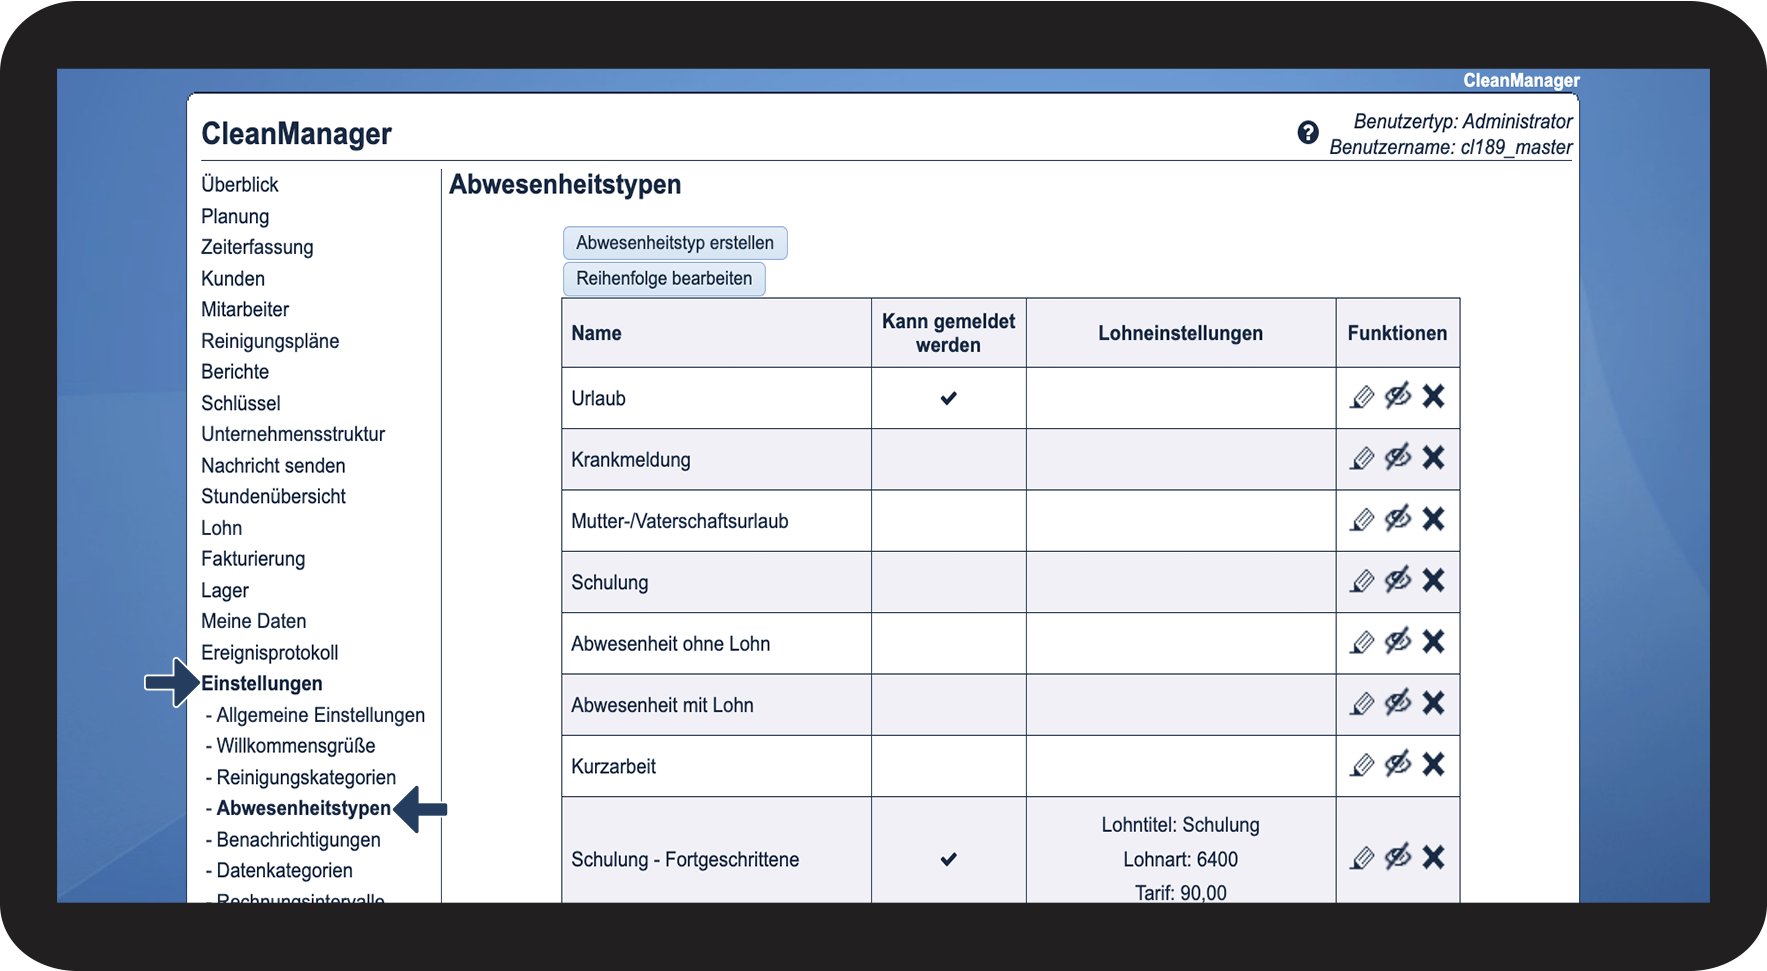Open Stundenübersicht
This screenshot has width=1767, height=971.
click(x=273, y=497)
